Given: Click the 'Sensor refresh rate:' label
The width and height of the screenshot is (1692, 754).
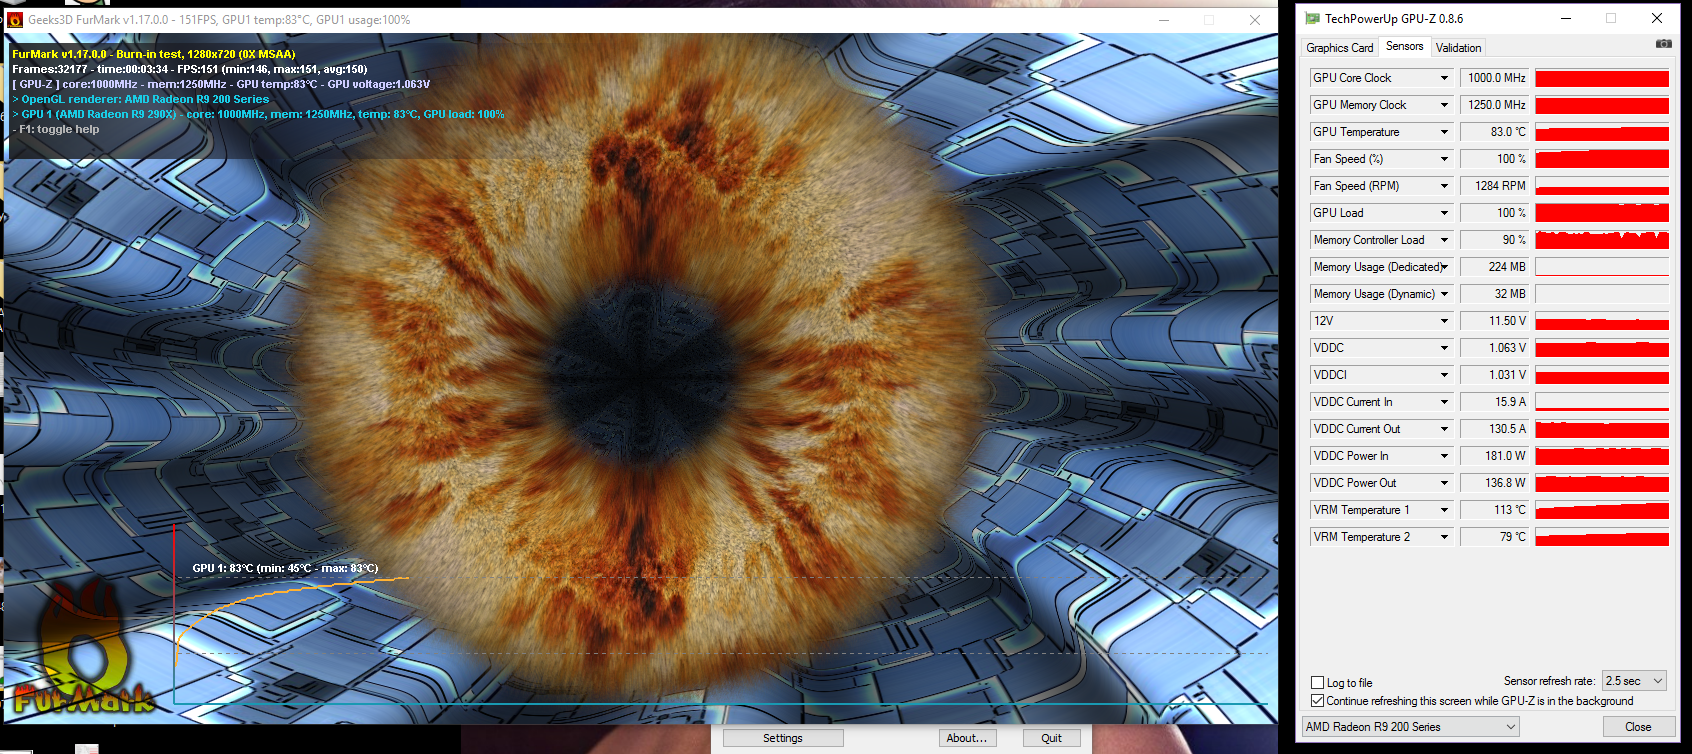Looking at the screenshot, I should click(x=1549, y=681).
